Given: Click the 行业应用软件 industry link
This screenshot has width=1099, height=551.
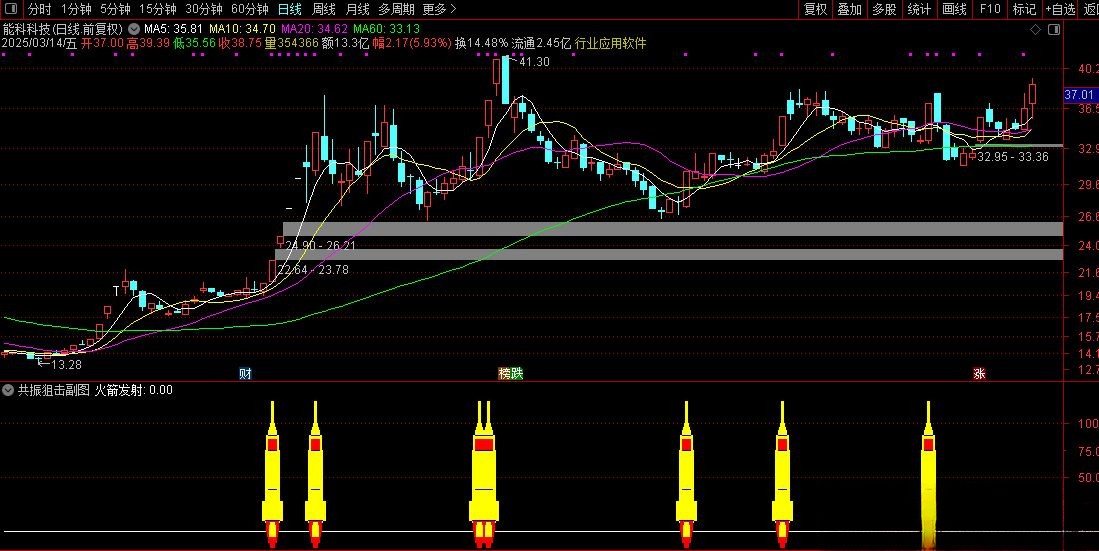Looking at the screenshot, I should (610, 44).
